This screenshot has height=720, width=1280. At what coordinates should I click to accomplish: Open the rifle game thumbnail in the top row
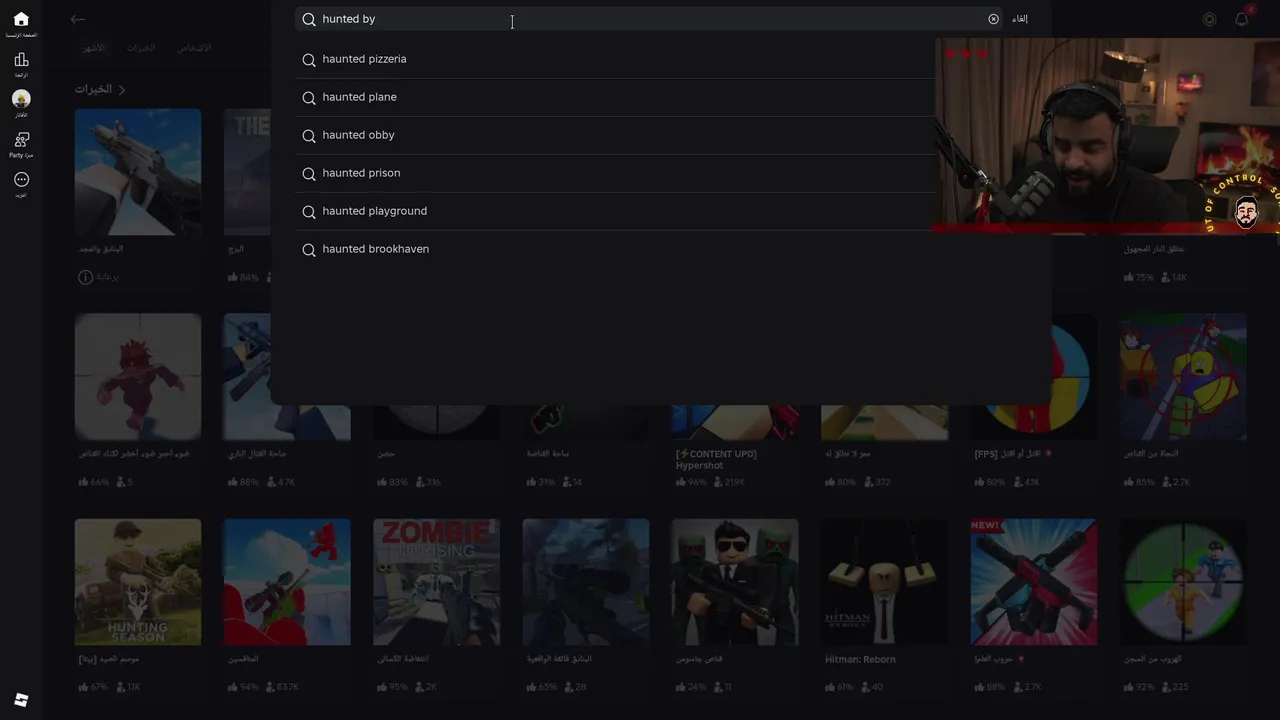(138, 172)
